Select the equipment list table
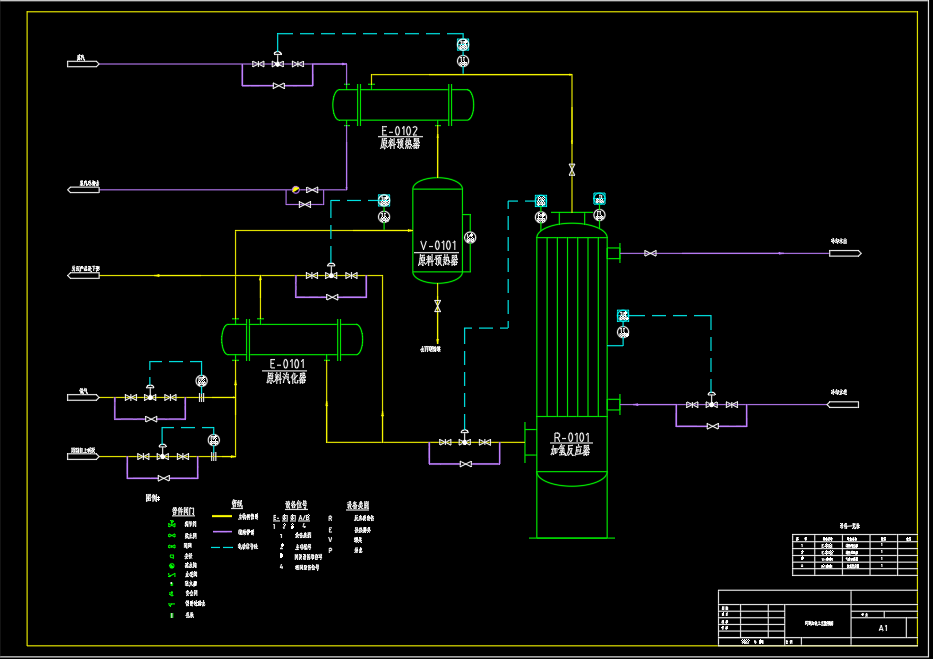The image size is (933, 659). coord(854,554)
